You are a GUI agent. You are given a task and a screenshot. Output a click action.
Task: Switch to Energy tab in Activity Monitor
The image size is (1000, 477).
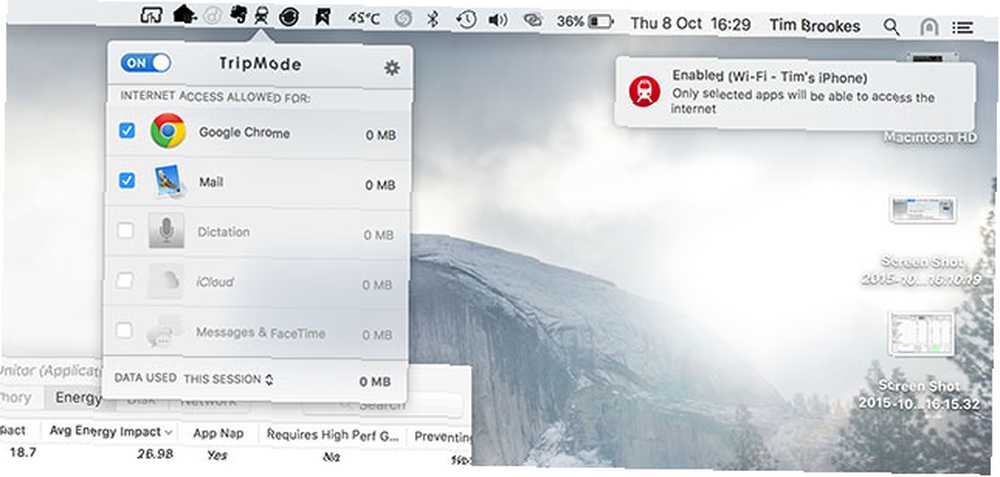click(78, 398)
